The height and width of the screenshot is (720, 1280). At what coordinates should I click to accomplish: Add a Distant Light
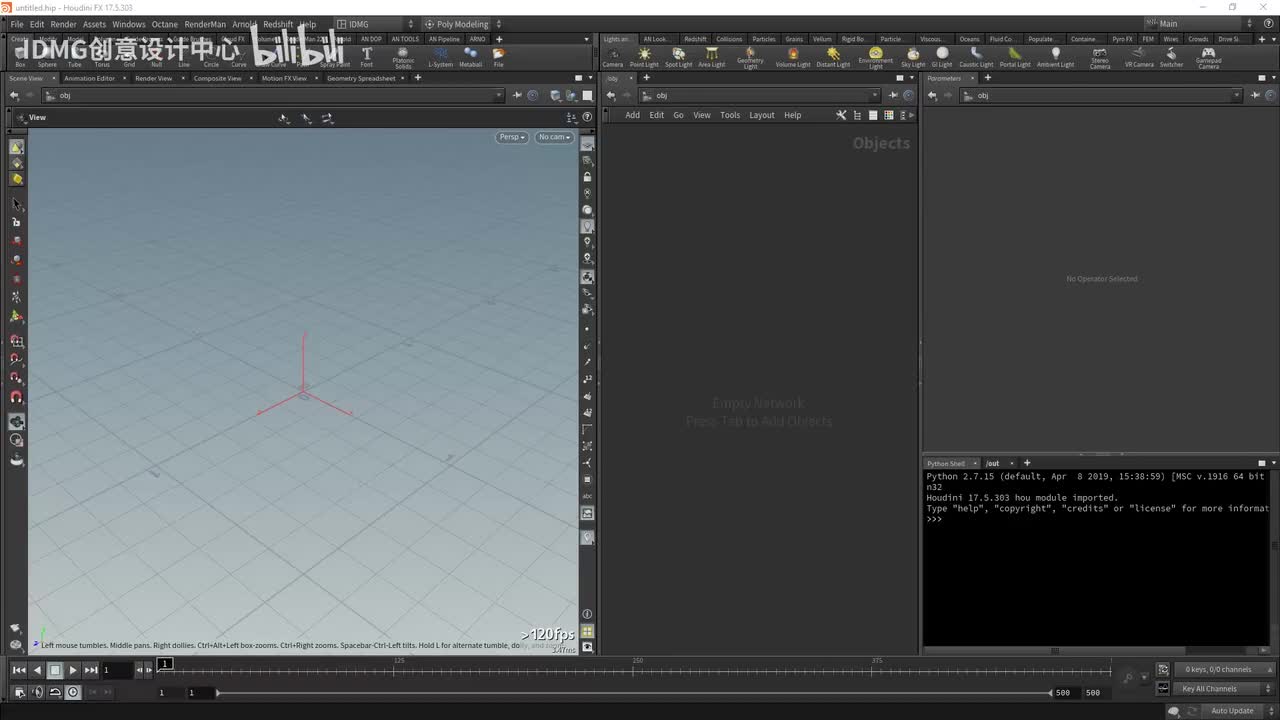[833, 57]
